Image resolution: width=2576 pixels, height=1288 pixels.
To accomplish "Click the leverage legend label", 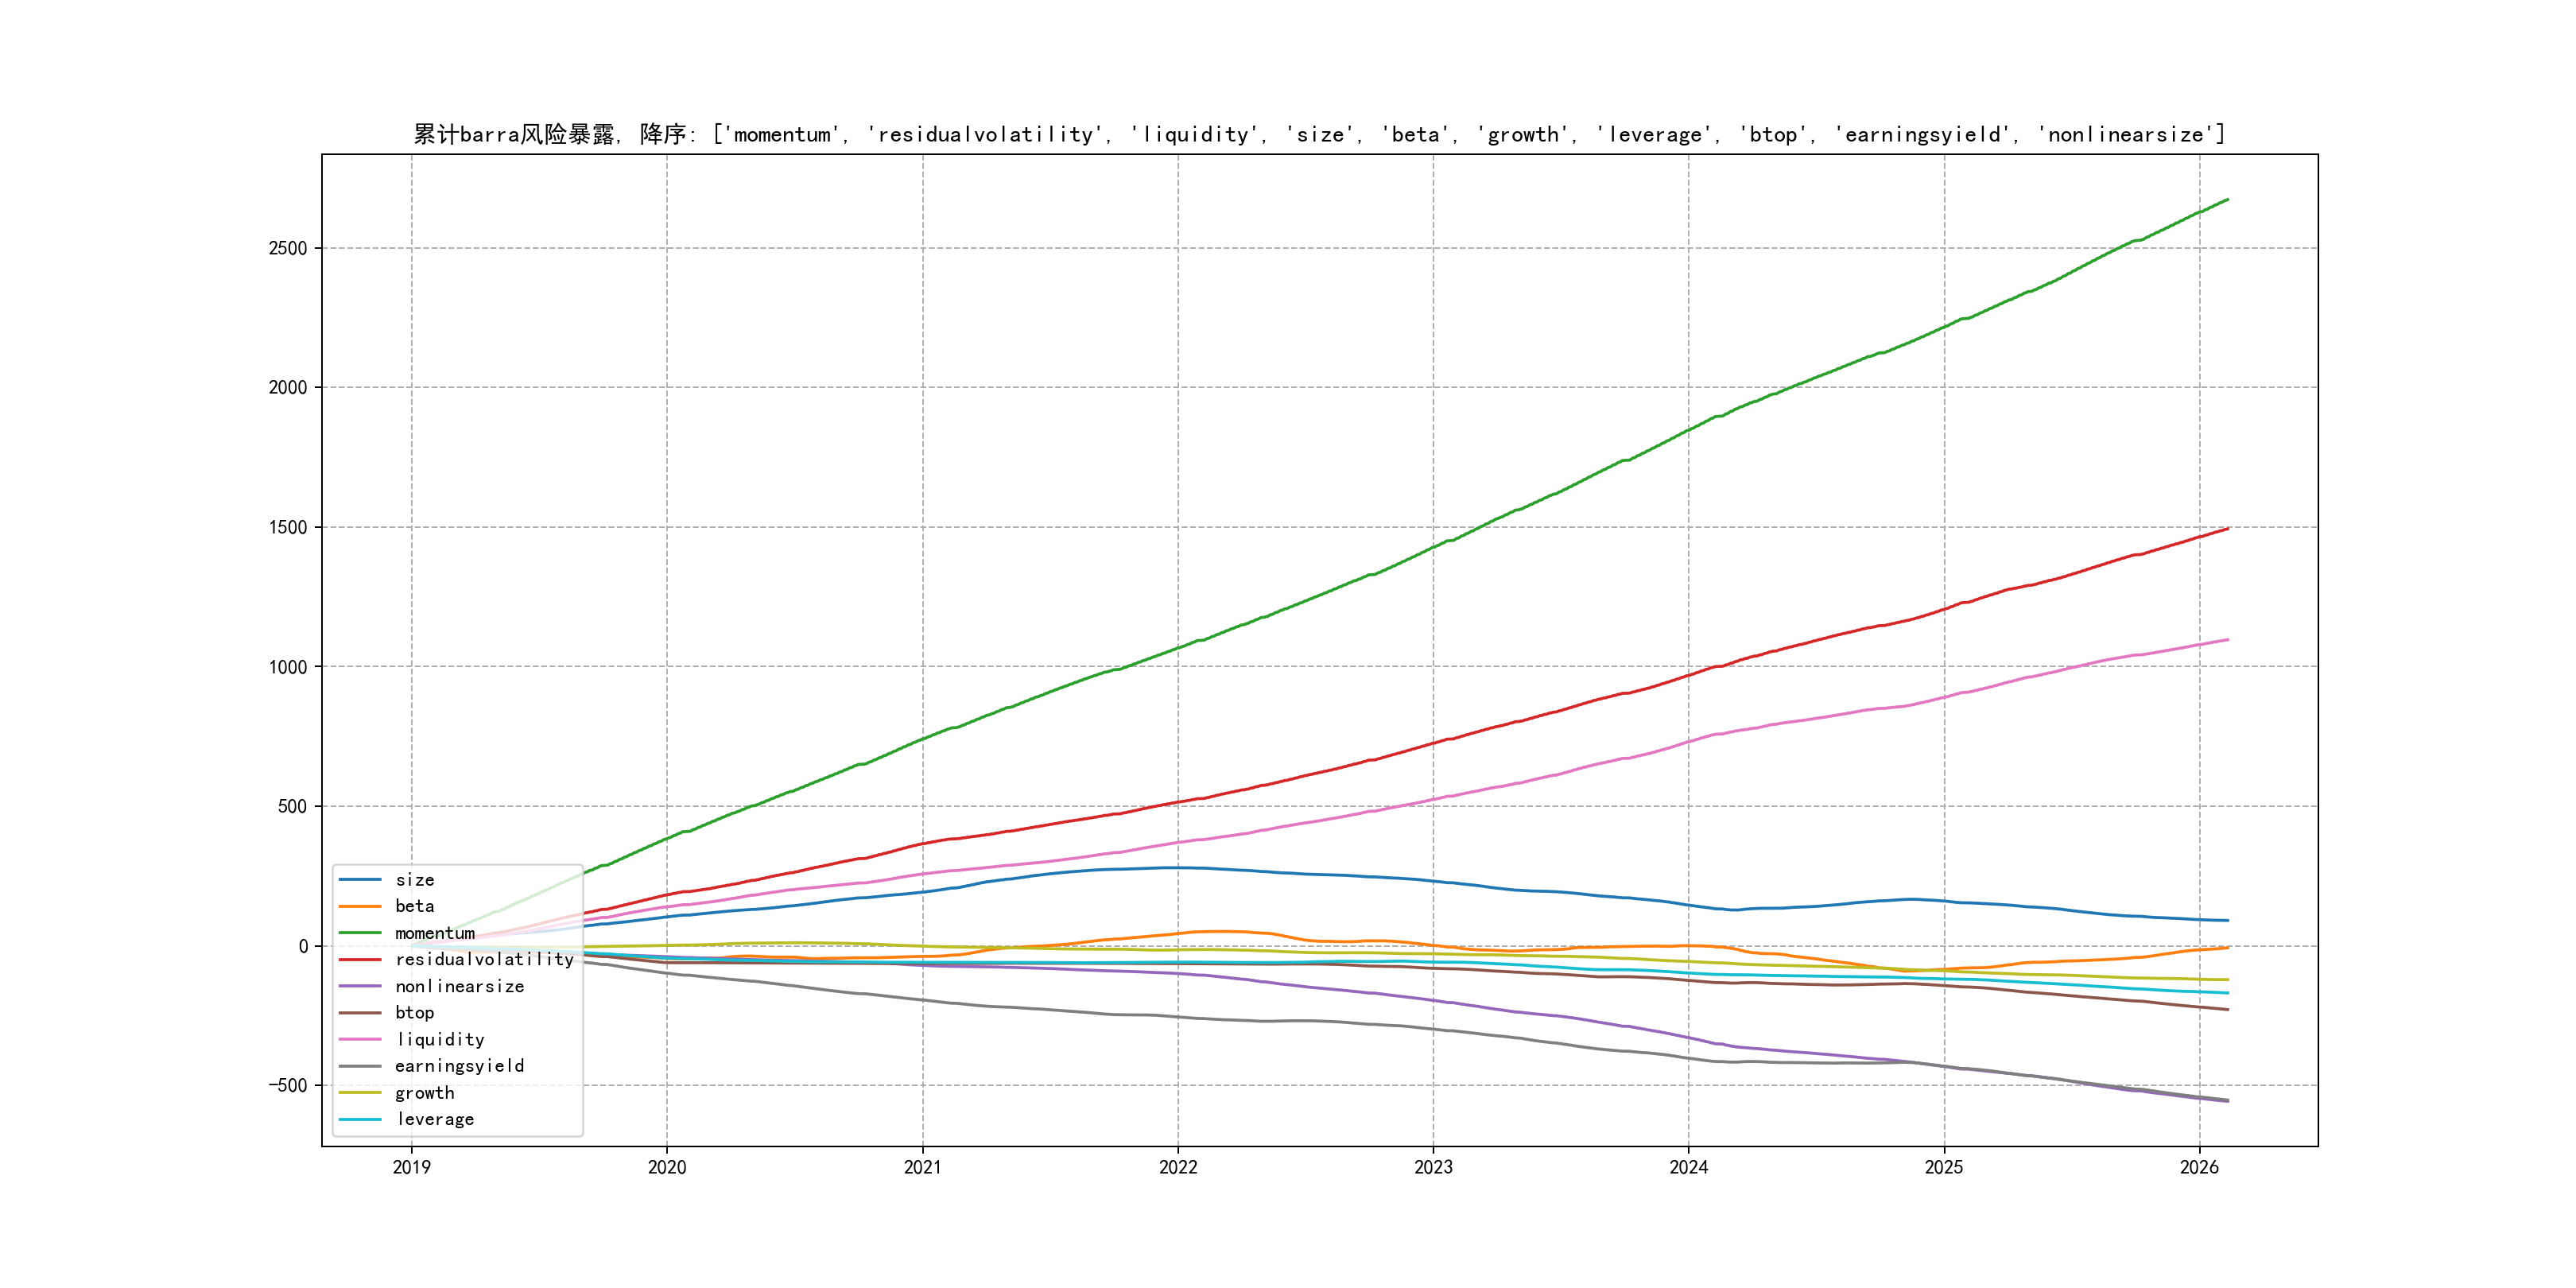I will 435,1119.
